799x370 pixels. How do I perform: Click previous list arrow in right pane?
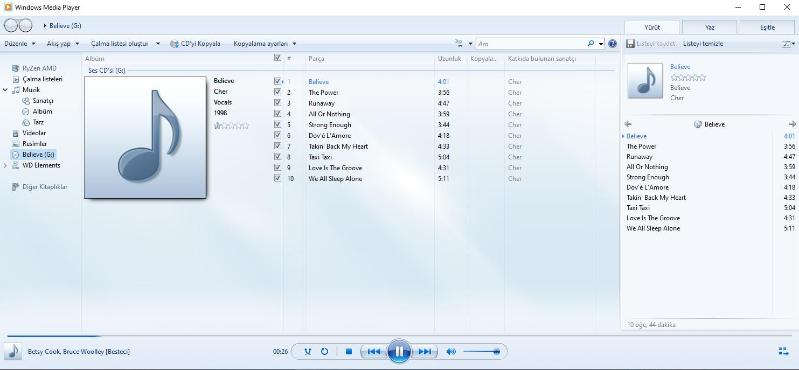[628, 124]
